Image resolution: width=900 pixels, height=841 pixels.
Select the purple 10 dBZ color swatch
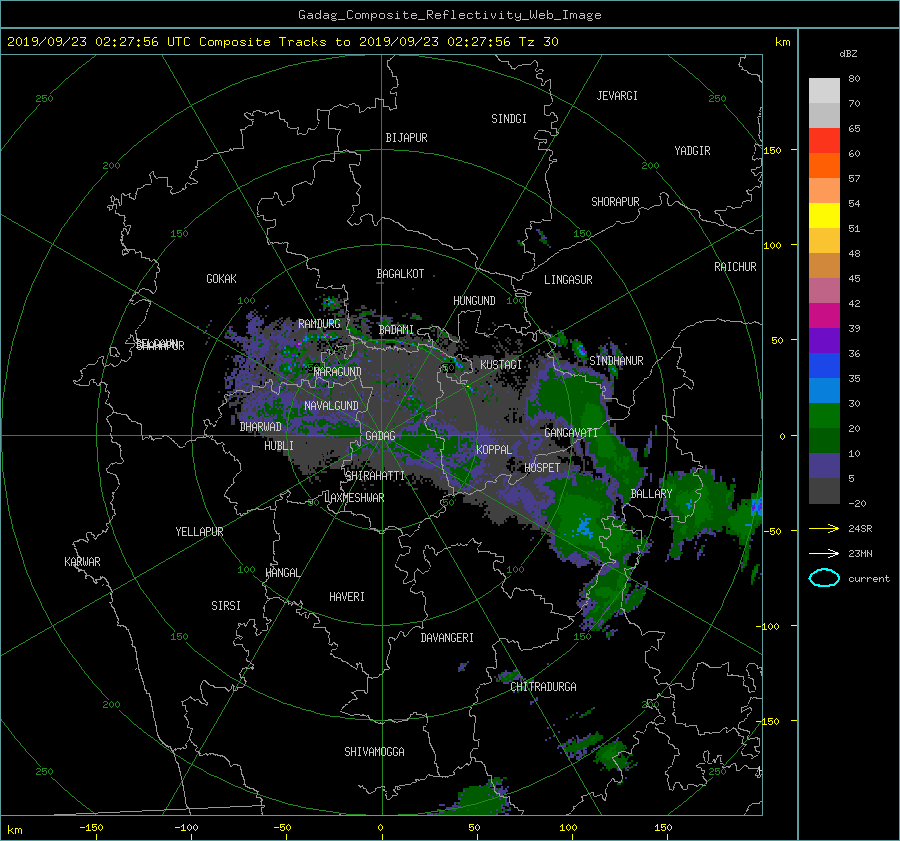(824, 466)
